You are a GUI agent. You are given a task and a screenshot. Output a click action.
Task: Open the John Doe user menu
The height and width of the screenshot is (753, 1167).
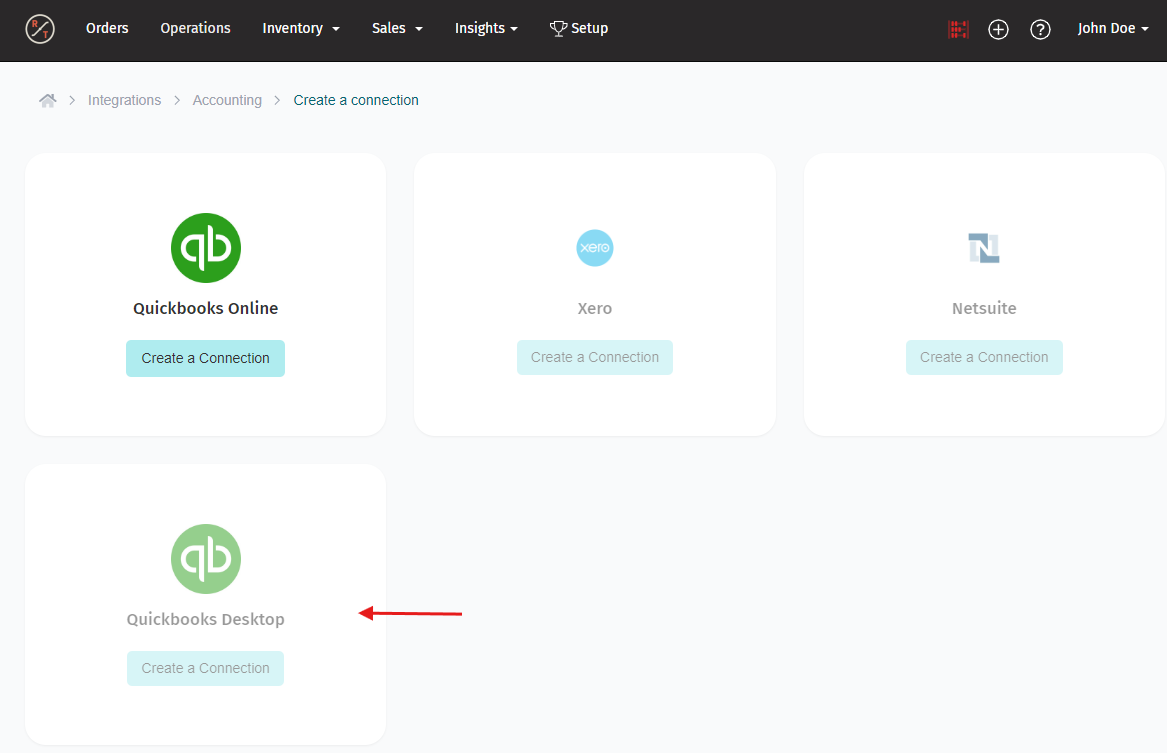[x=1113, y=28]
